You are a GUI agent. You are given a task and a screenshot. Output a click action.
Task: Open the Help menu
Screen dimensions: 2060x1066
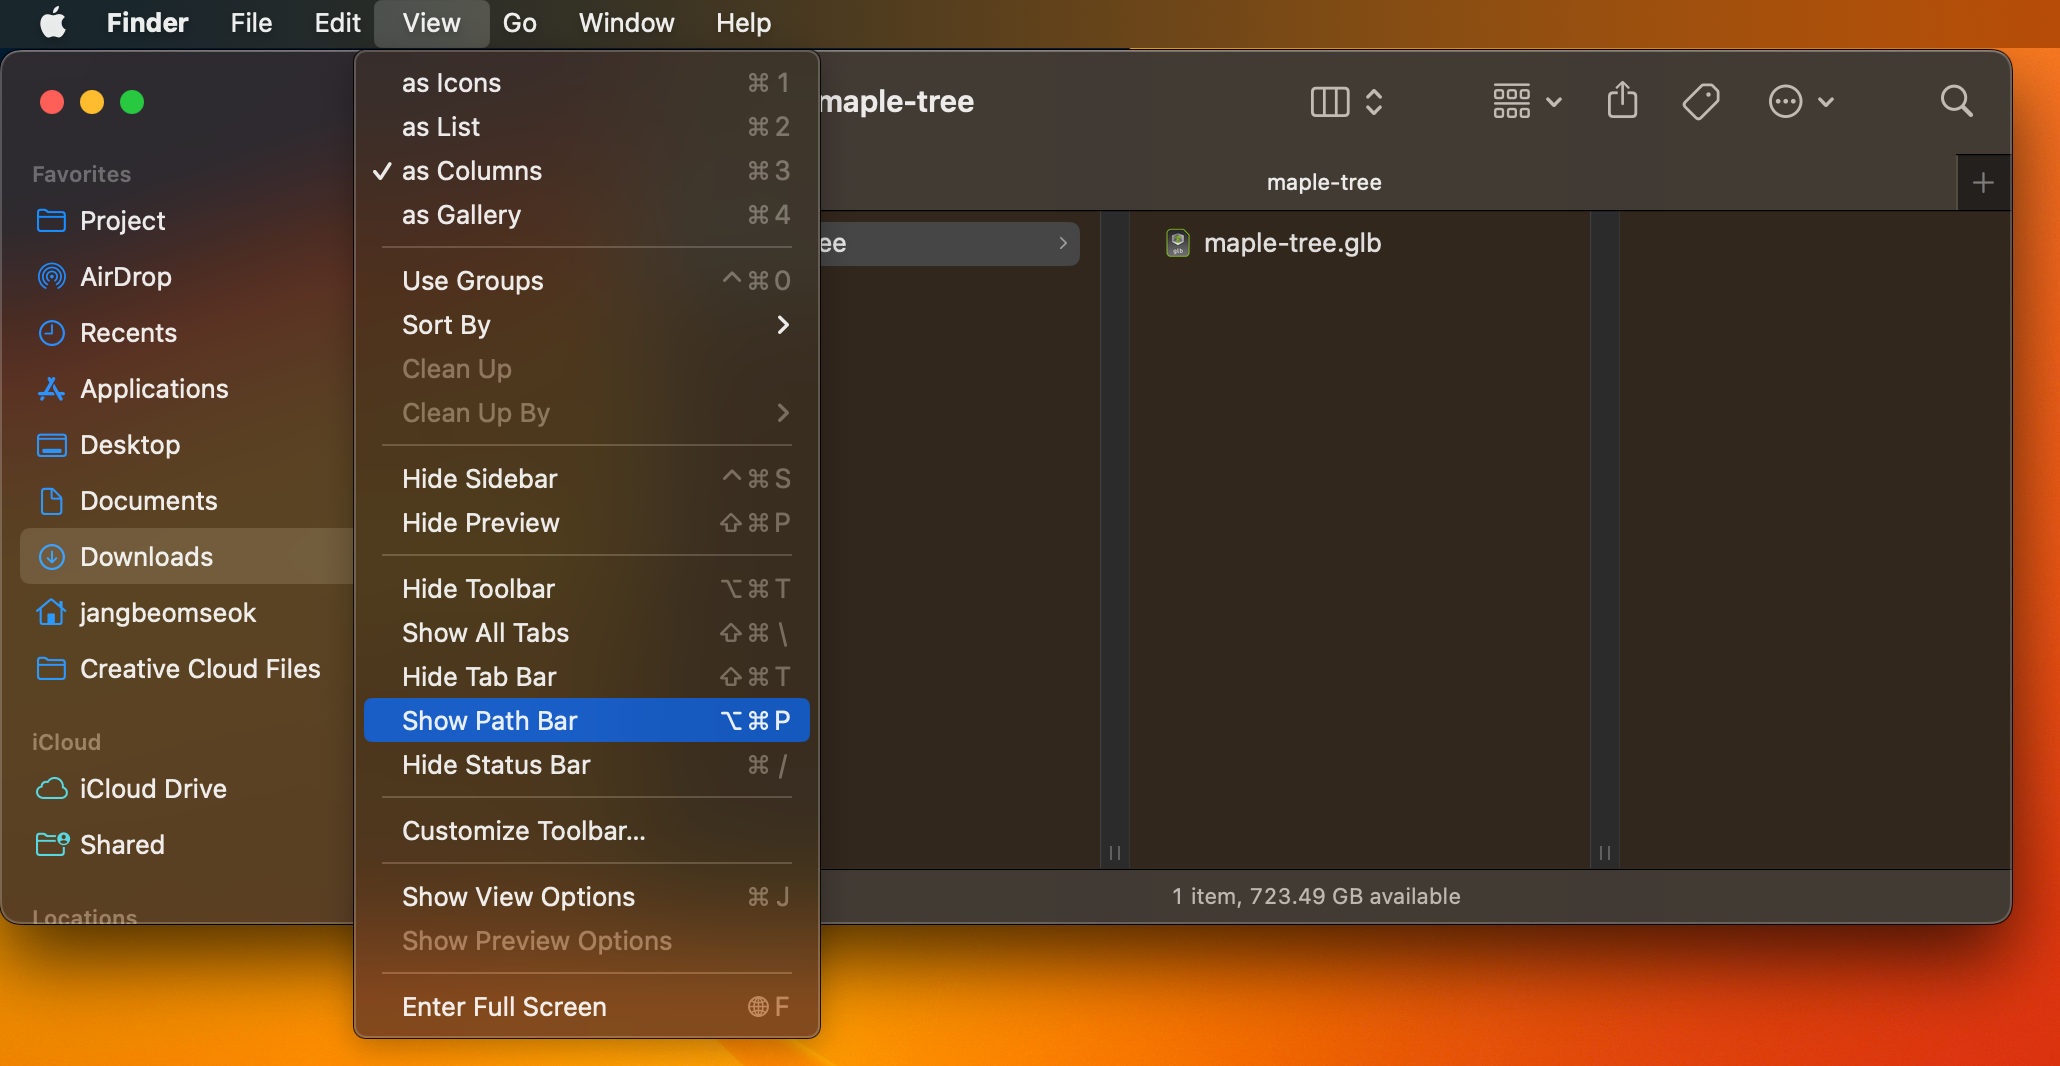point(743,22)
